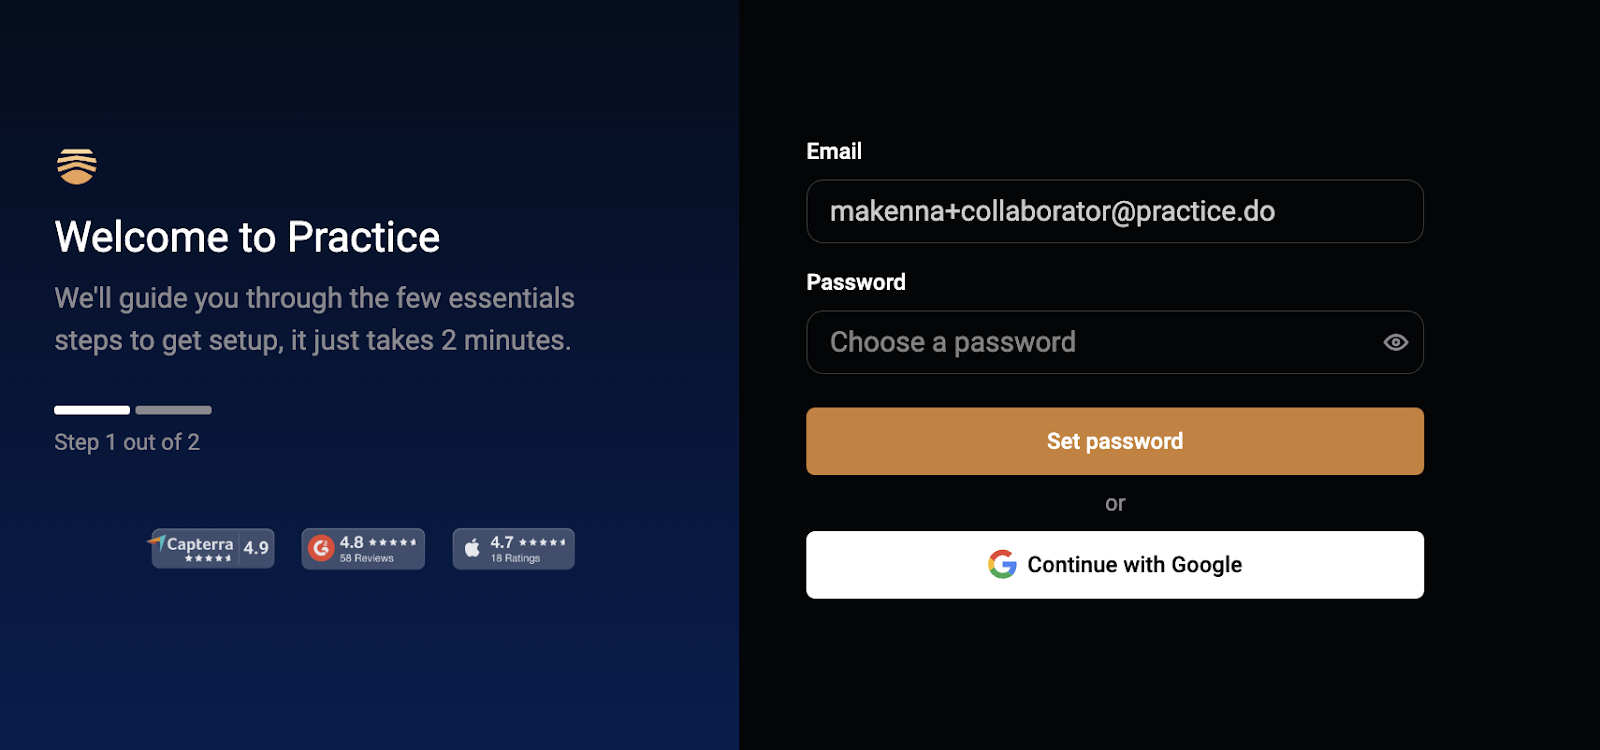The height and width of the screenshot is (750, 1600).
Task: Focus the Email input field
Action: pyautogui.click(x=1115, y=211)
